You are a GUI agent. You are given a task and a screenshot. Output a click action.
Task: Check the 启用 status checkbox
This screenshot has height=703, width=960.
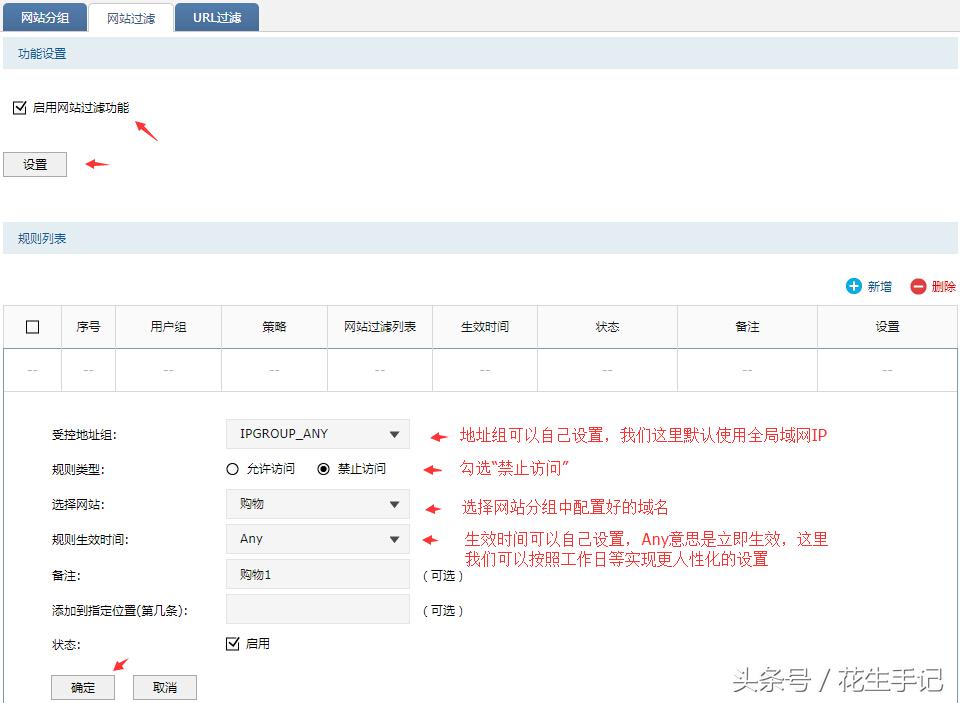click(x=232, y=643)
